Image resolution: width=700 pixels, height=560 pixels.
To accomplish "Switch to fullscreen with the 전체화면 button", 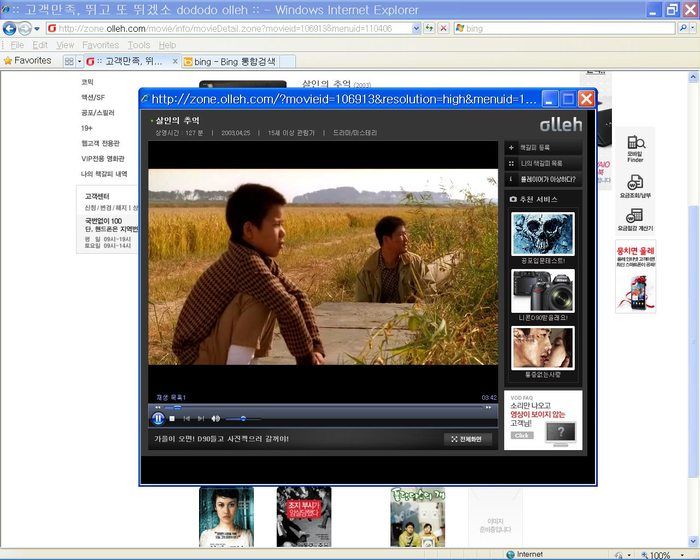I will tap(467, 439).
